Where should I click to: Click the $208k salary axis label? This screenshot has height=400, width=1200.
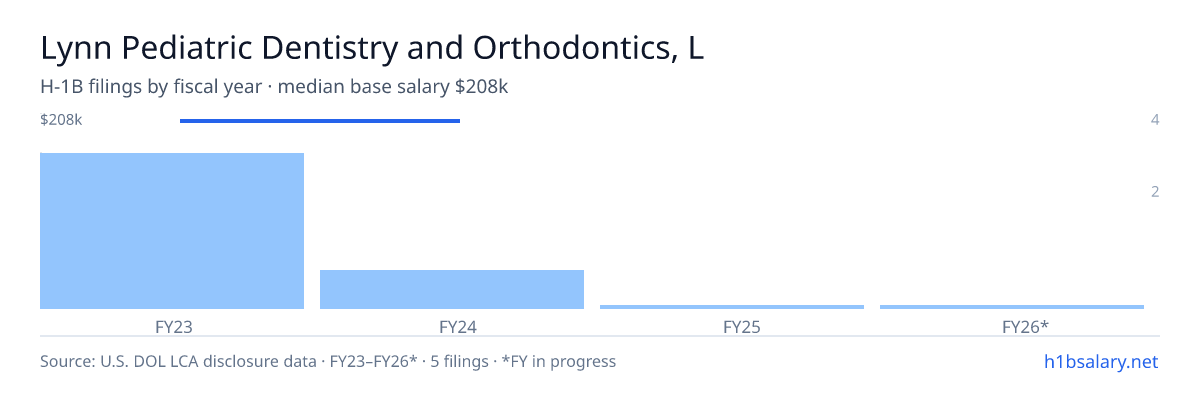(x=61, y=120)
